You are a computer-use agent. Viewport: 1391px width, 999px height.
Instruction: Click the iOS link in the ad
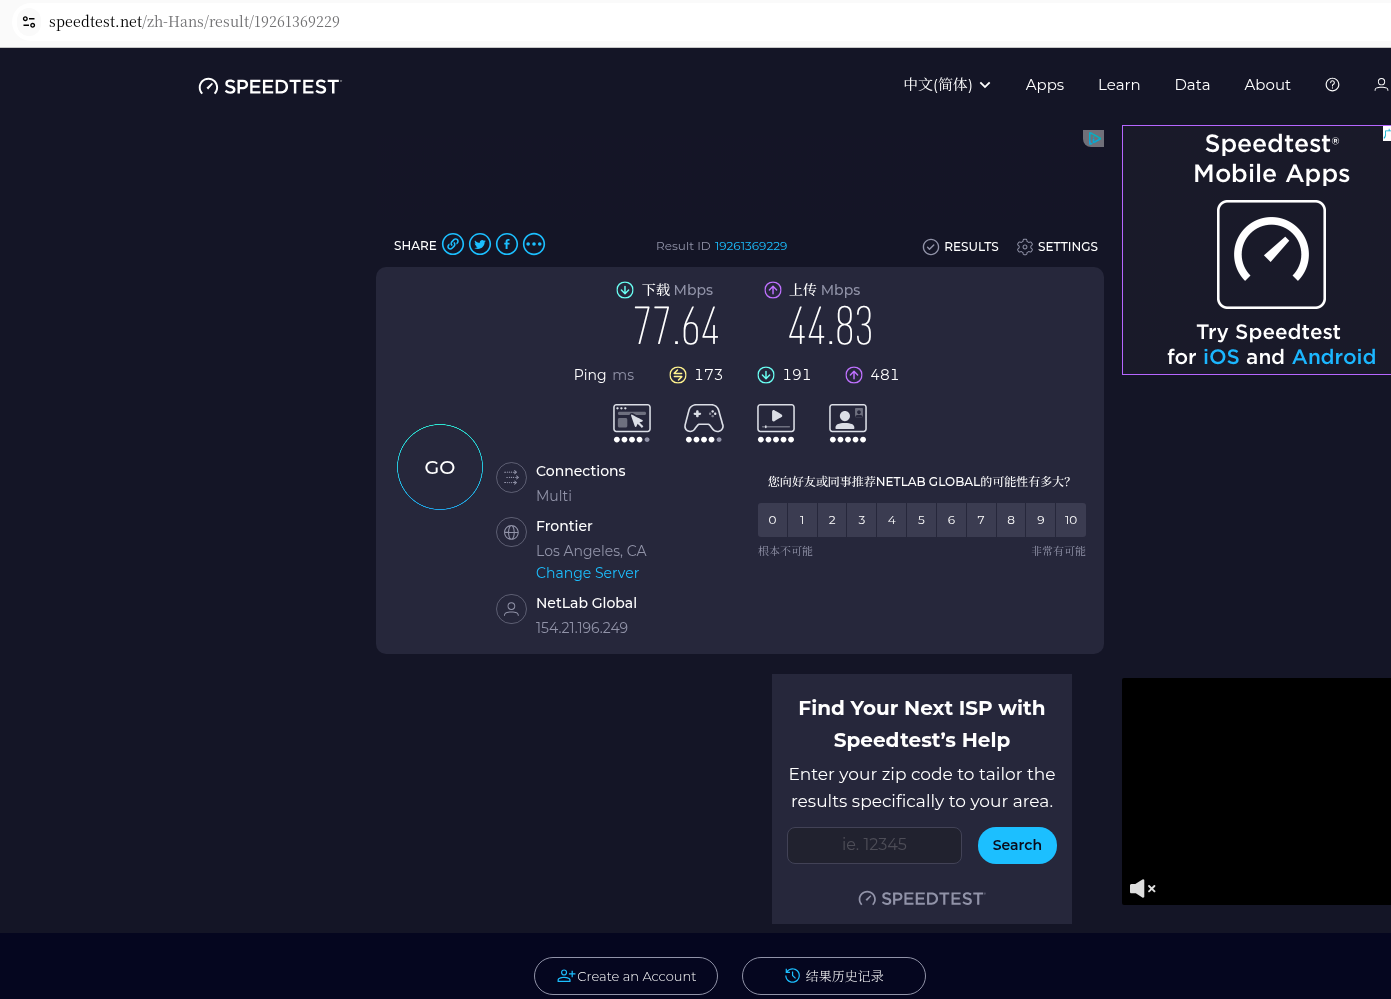1221,357
